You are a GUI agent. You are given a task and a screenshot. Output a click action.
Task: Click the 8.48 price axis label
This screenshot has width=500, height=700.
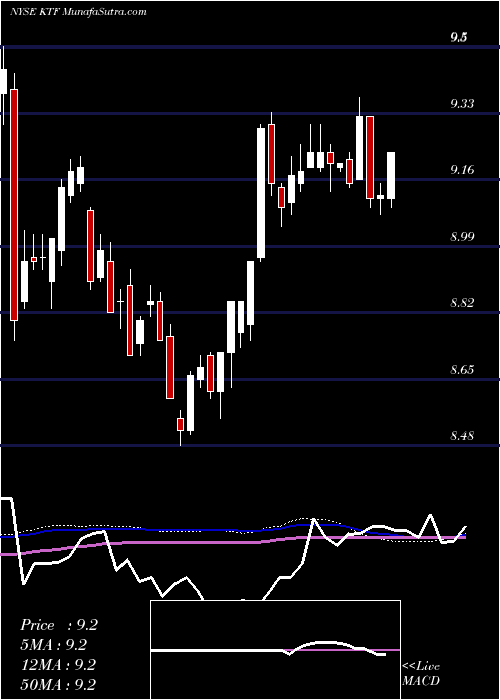click(x=462, y=435)
